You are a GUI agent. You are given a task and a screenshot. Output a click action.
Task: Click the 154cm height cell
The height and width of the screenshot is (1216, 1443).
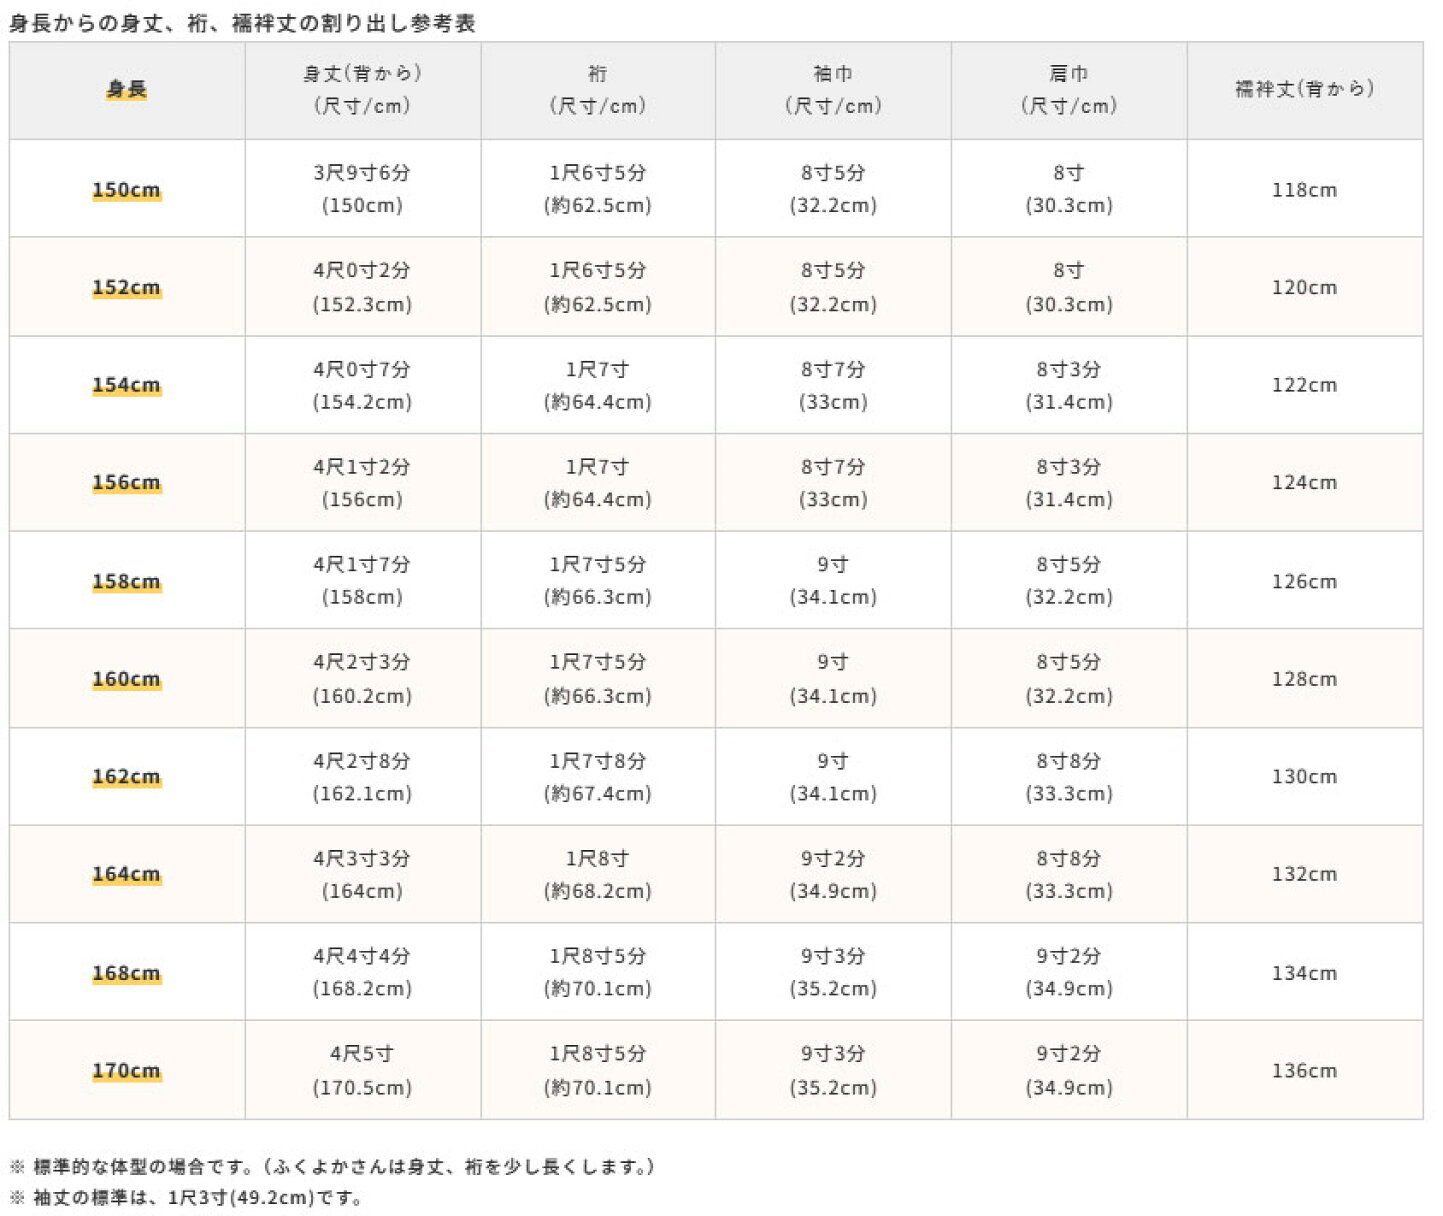coord(126,385)
